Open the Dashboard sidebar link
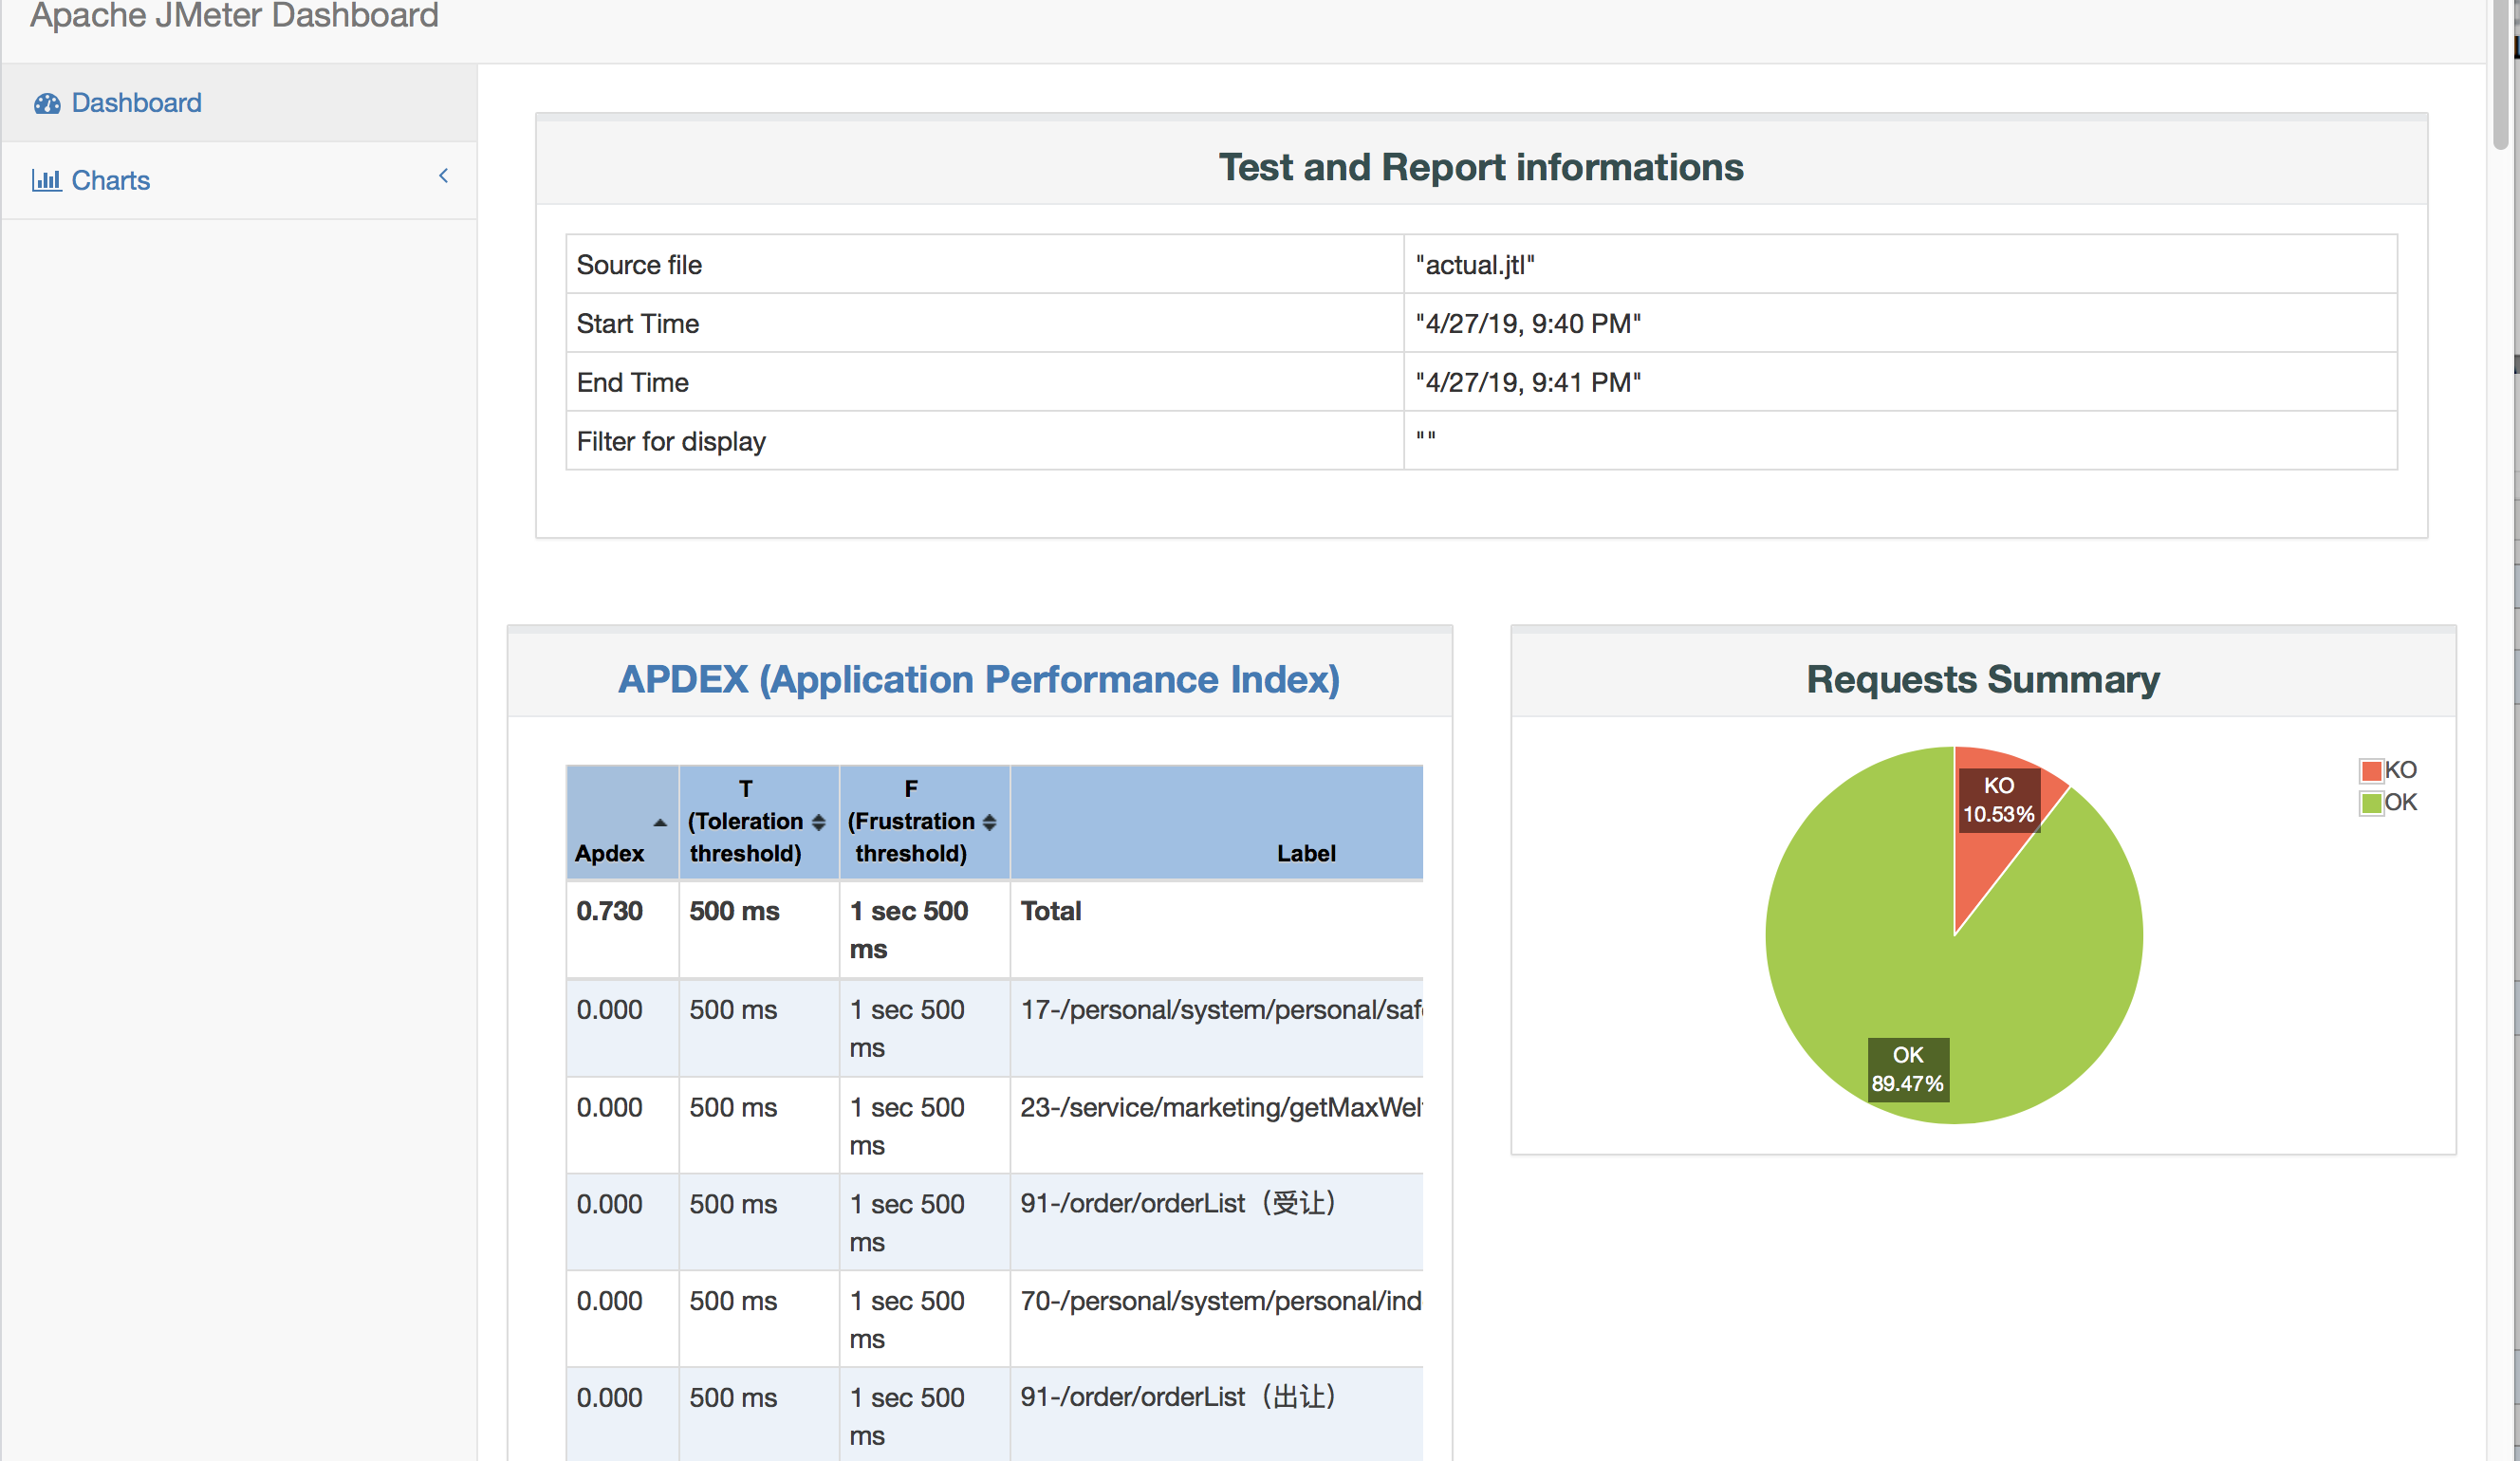2520x1461 pixels. [x=136, y=103]
